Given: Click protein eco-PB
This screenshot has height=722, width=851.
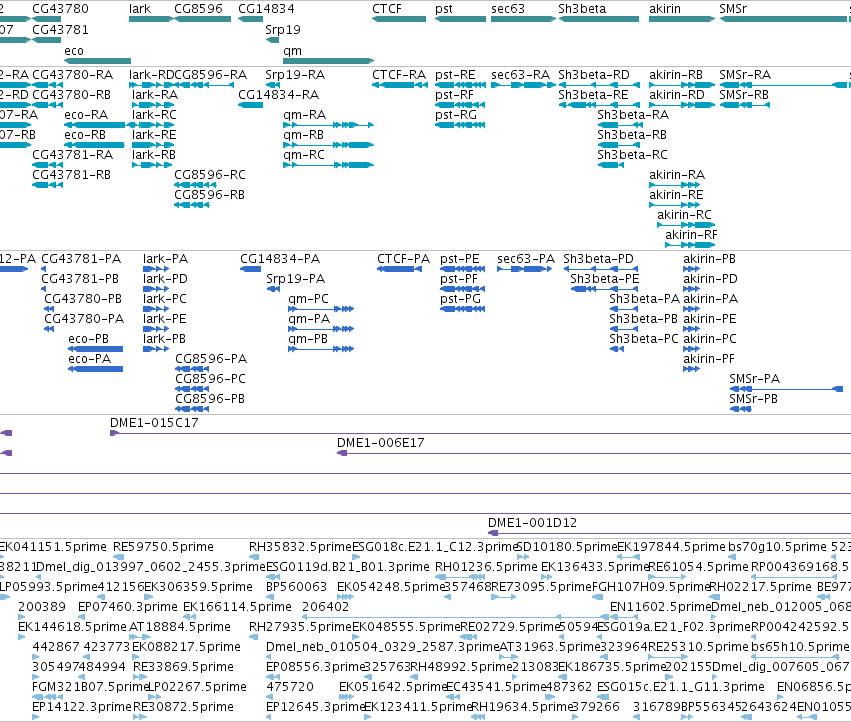Looking at the screenshot, I should (x=88, y=339).
